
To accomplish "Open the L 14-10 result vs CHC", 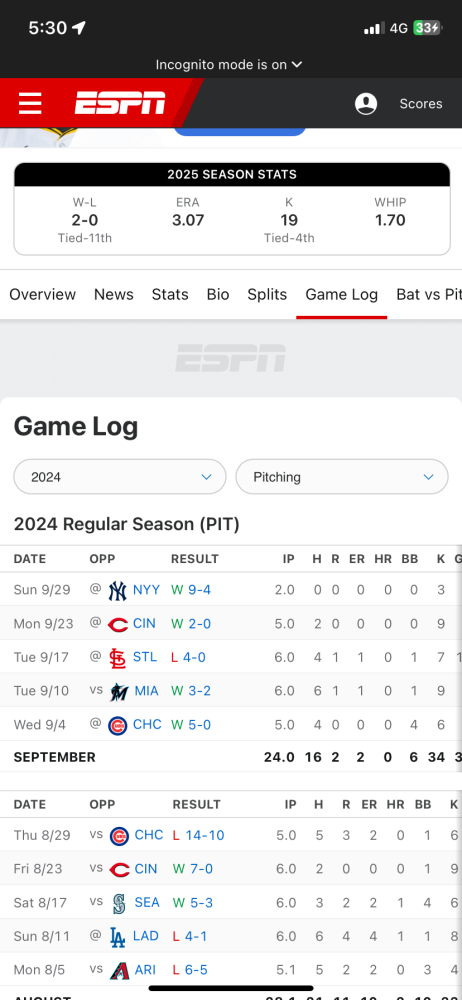I will [x=198, y=835].
